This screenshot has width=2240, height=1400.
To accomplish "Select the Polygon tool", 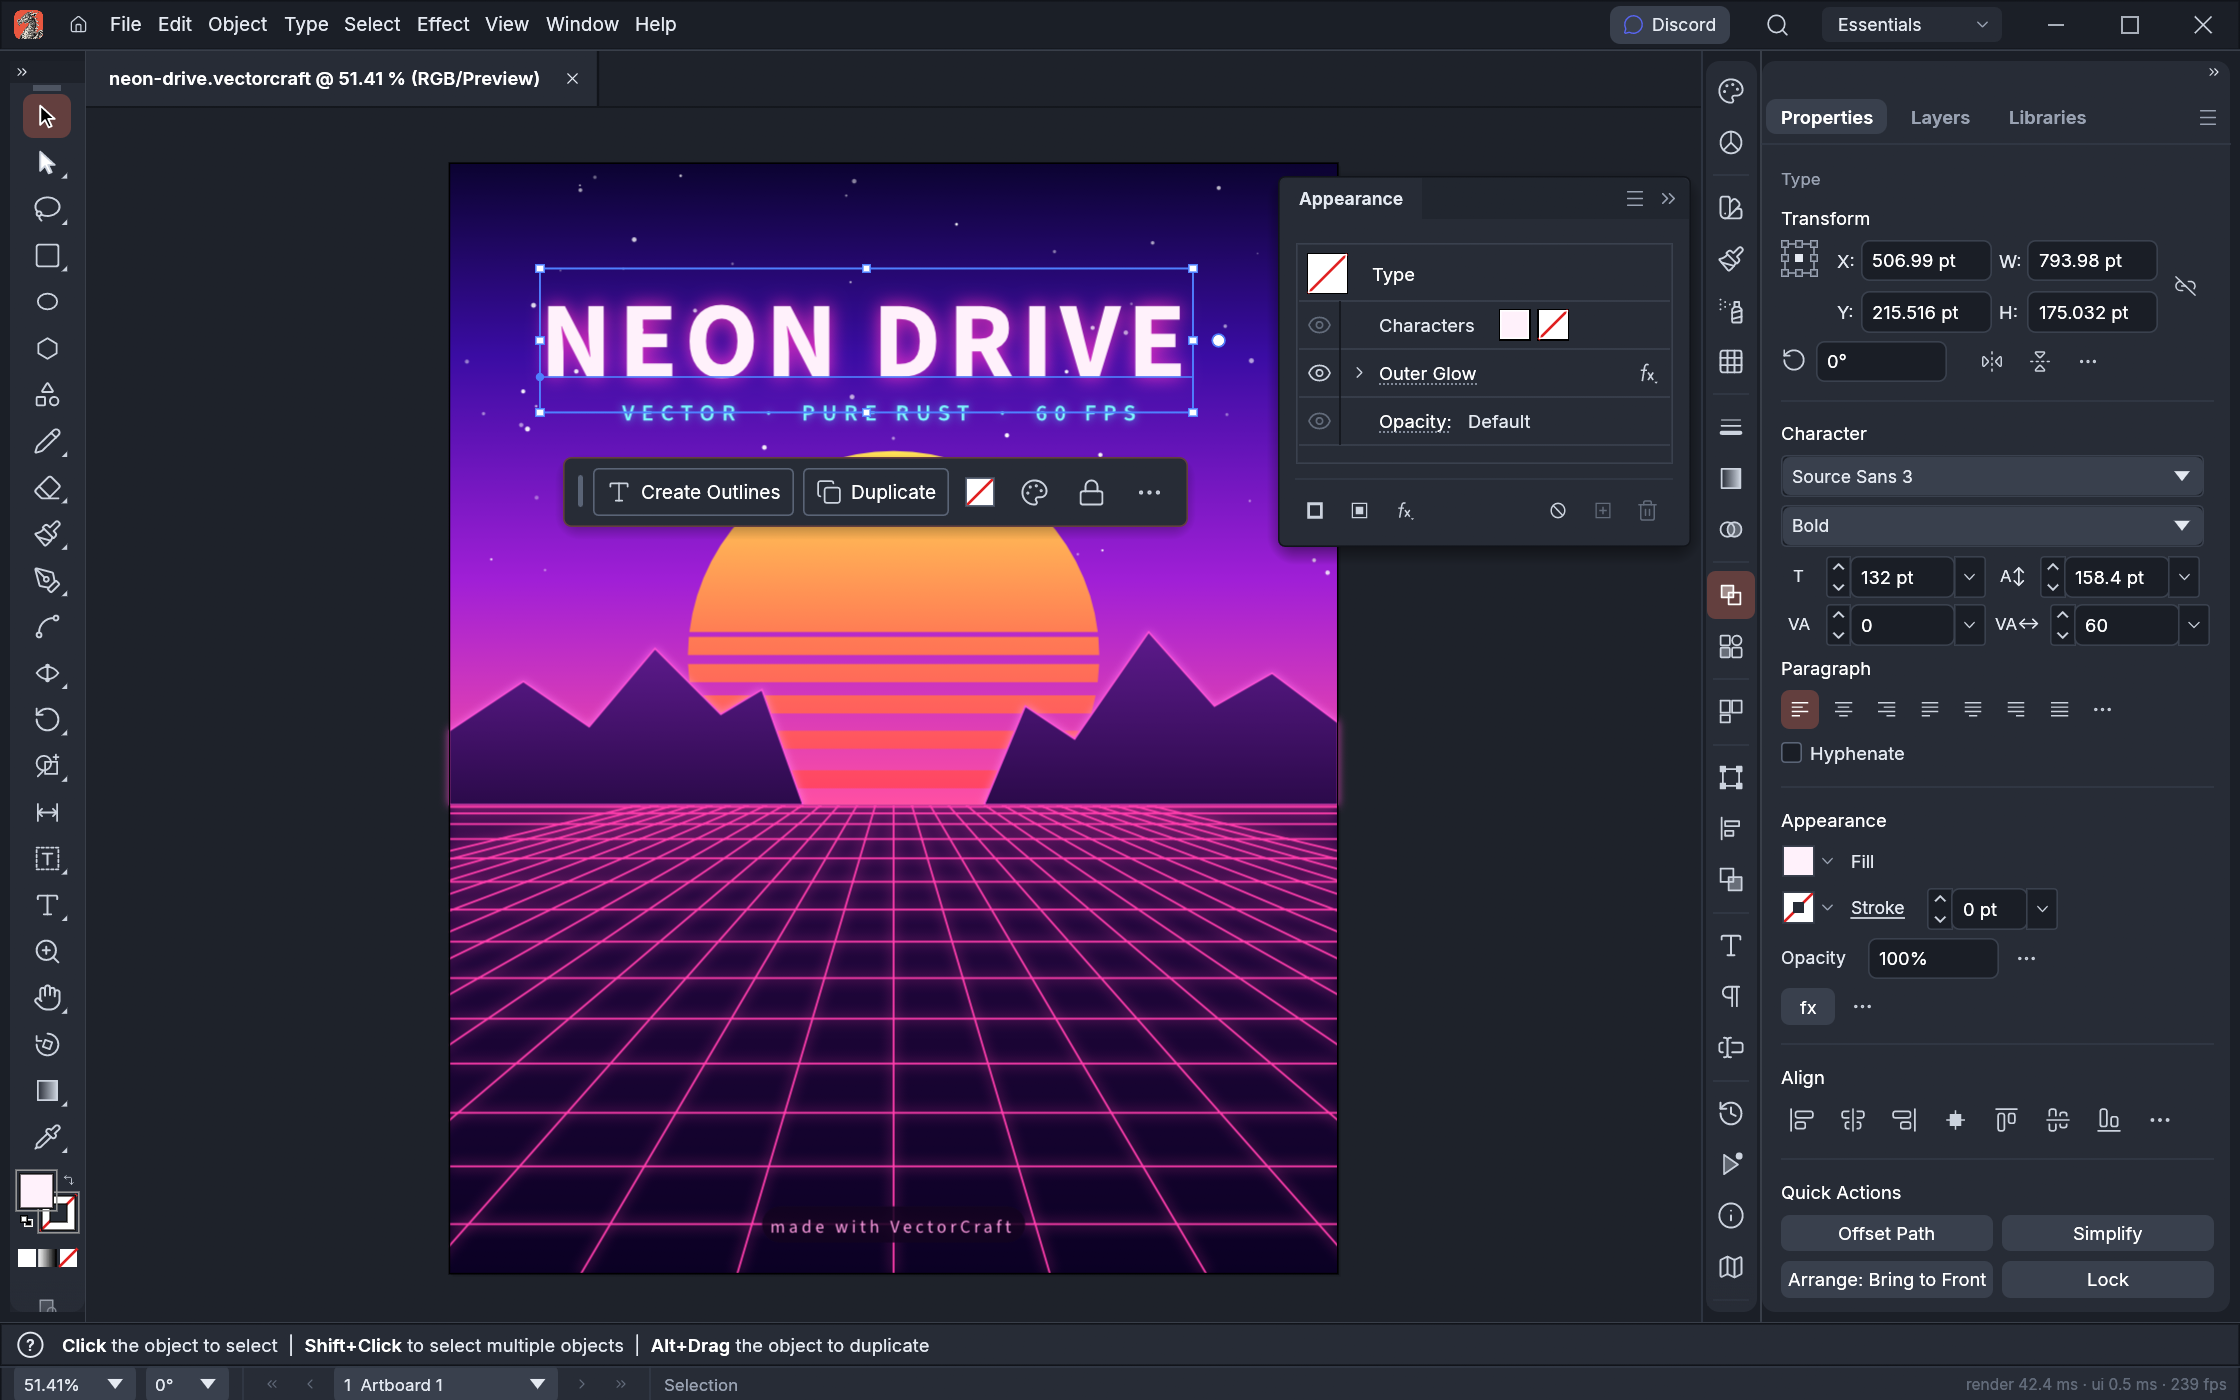I will click(47, 349).
